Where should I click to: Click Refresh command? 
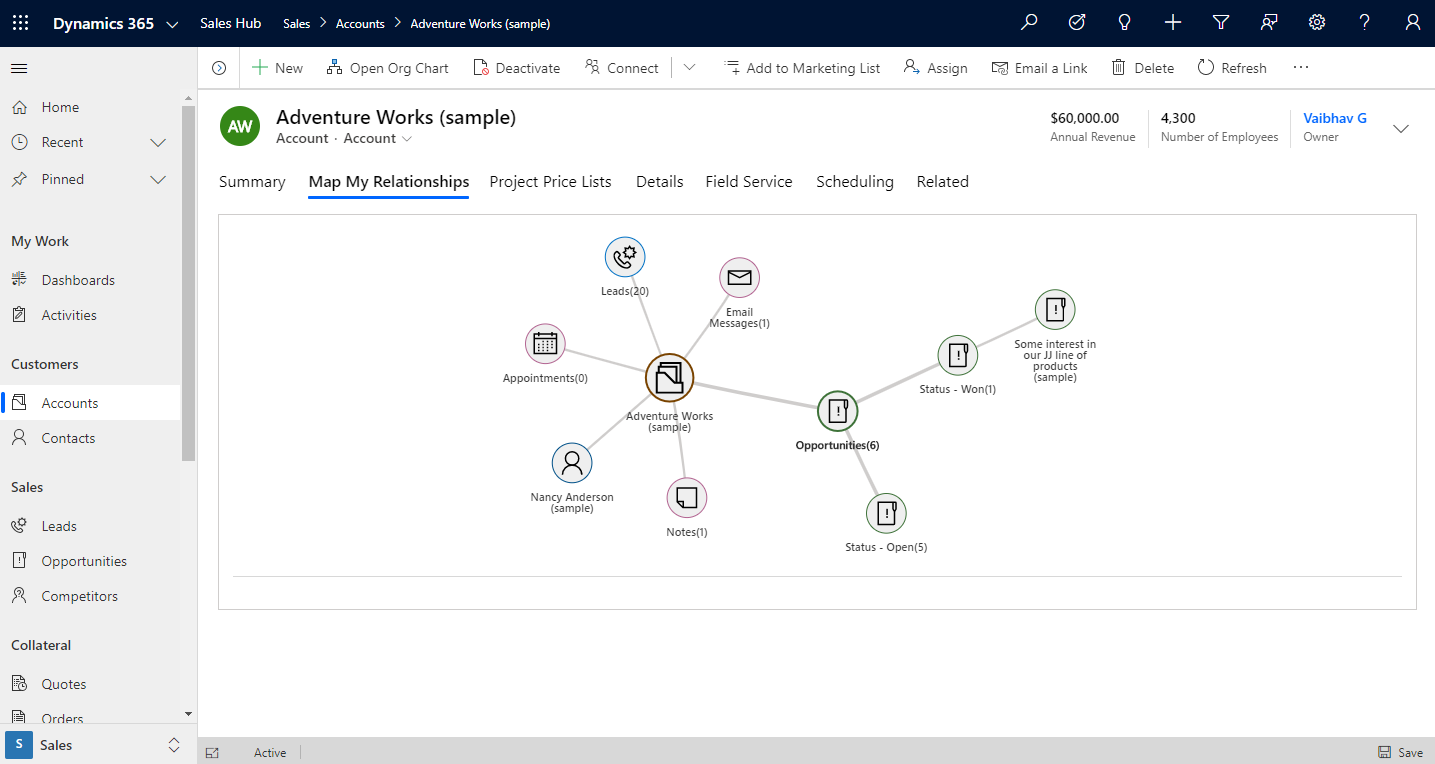click(x=1232, y=68)
